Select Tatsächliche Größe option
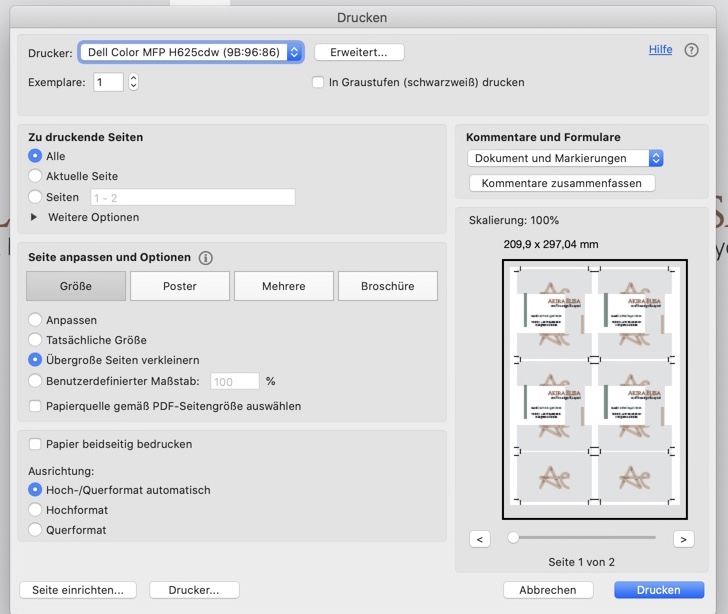 tap(36, 340)
